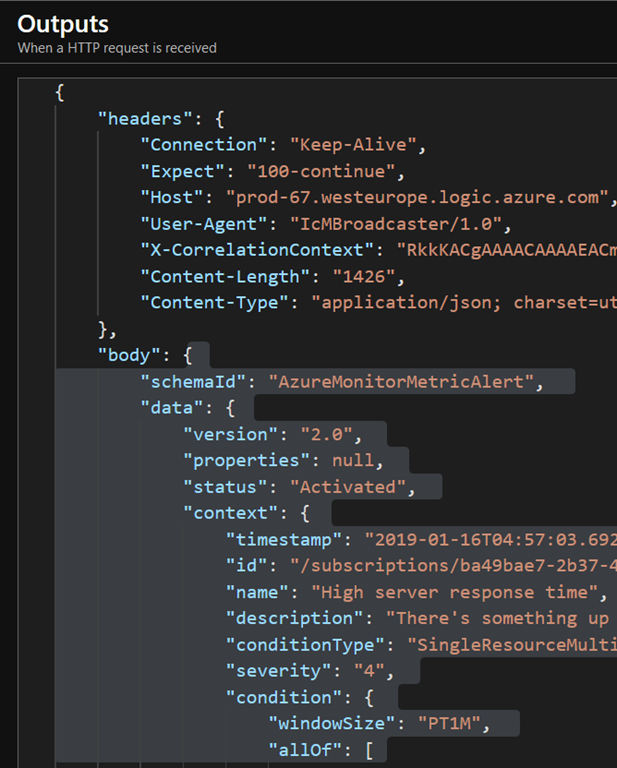Click the "body" key
Image resolution: width=617 pixels, height=768 pixels.
point(129,355)
